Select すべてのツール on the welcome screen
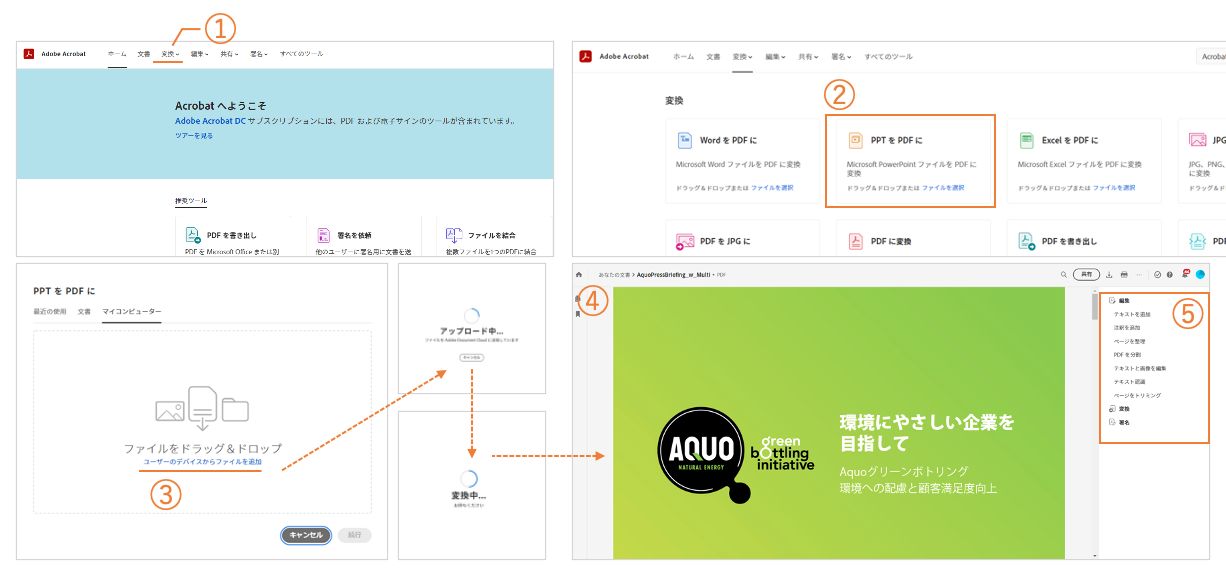This screenshot has width=1226, height=577. pos(301,54)
